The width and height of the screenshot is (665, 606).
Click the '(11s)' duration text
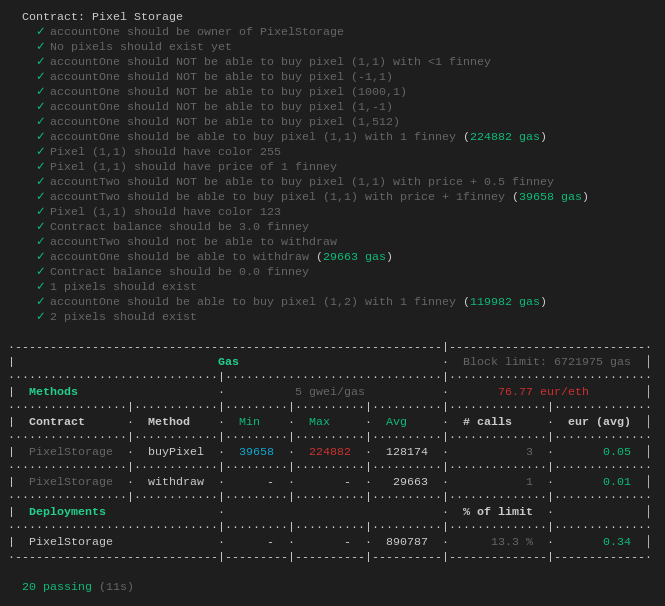point(116,586)
